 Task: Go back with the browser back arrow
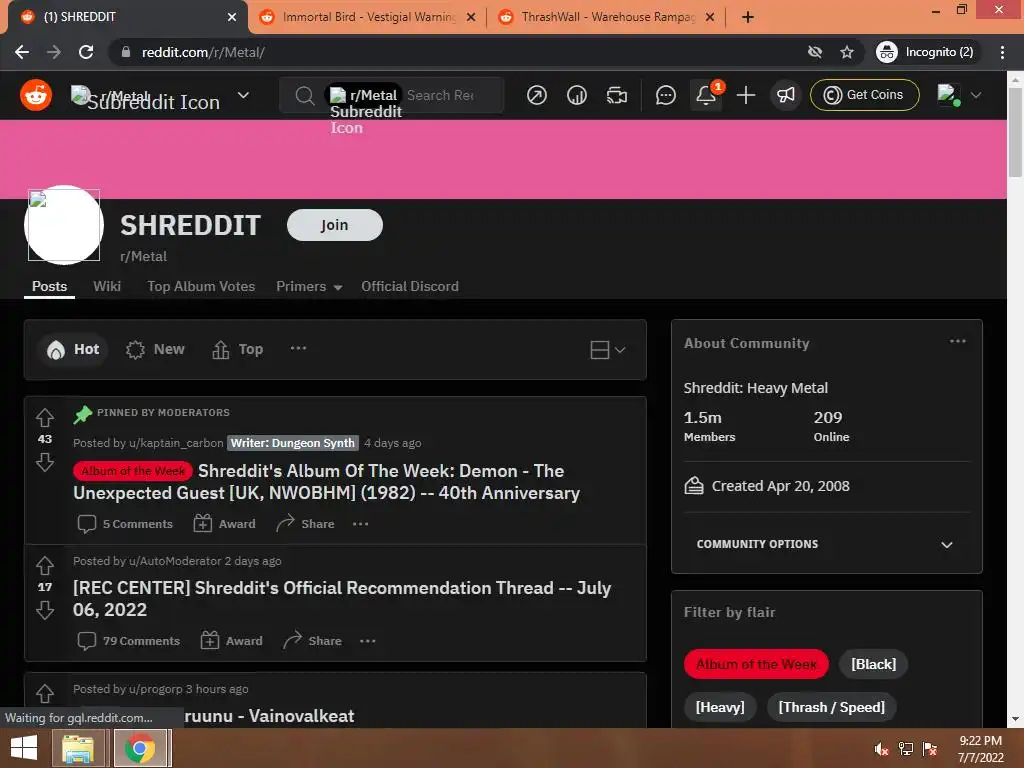(22, 52)
